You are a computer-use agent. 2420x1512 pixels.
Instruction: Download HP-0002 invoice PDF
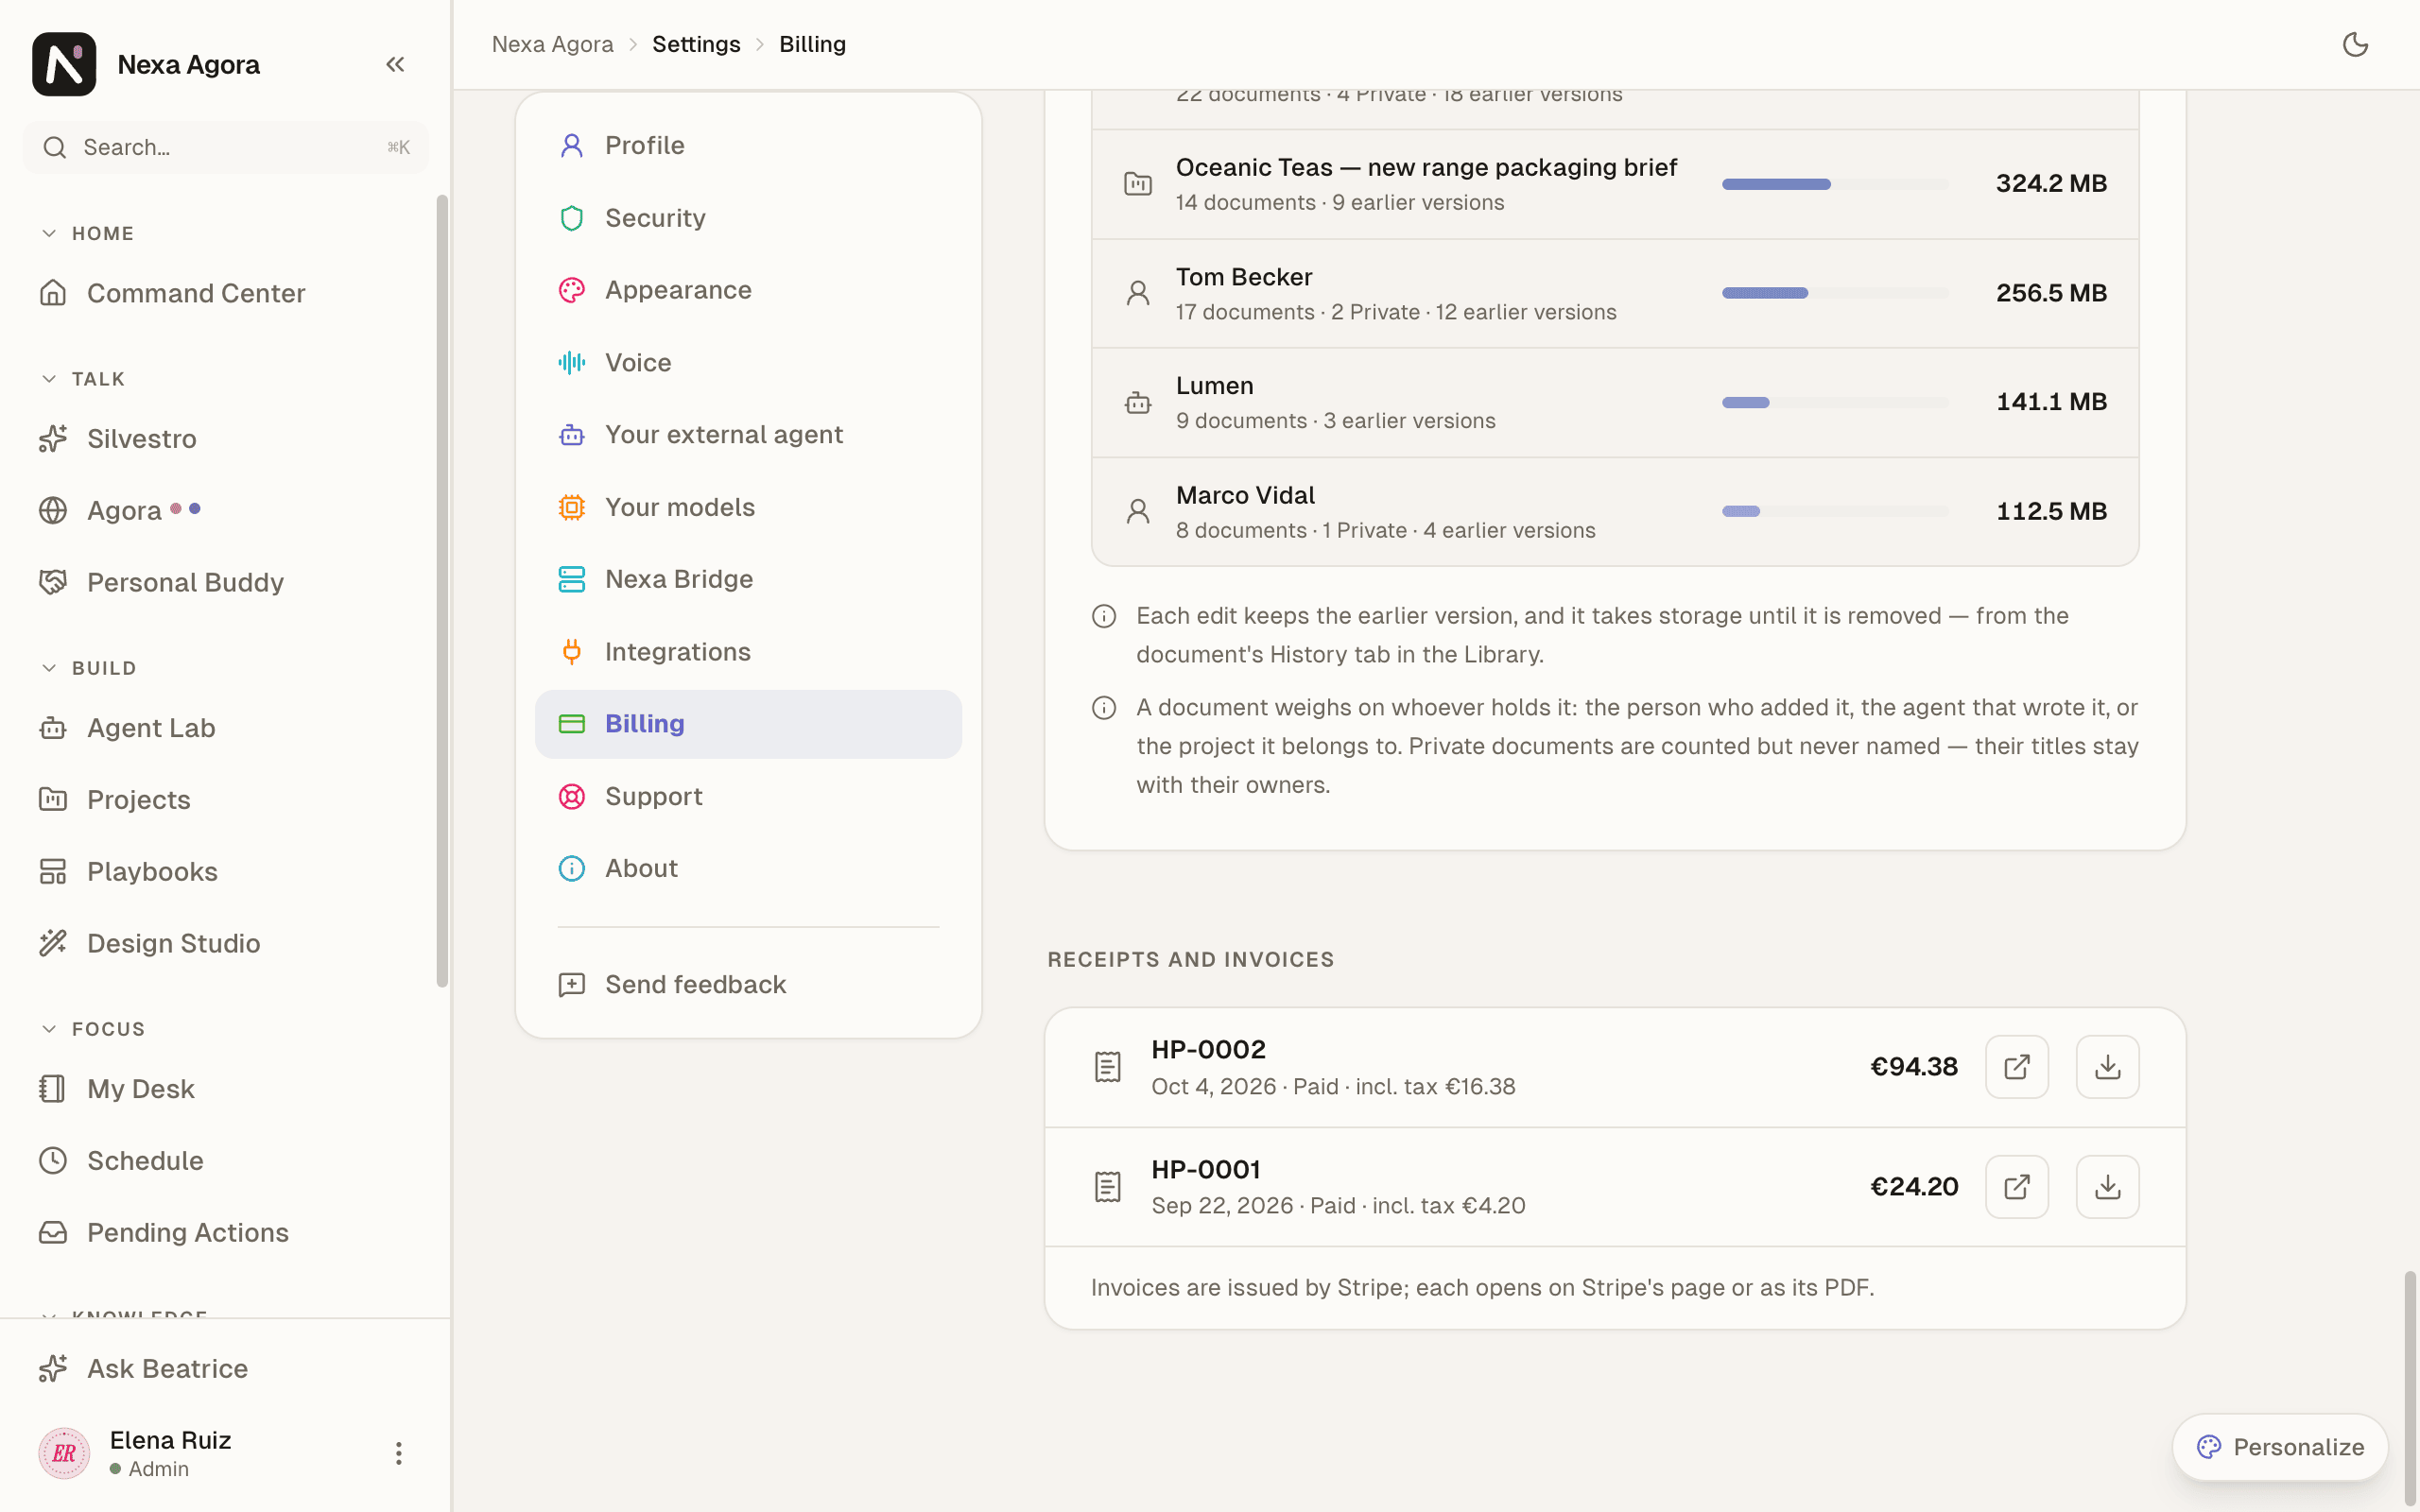[2107, 1067]
